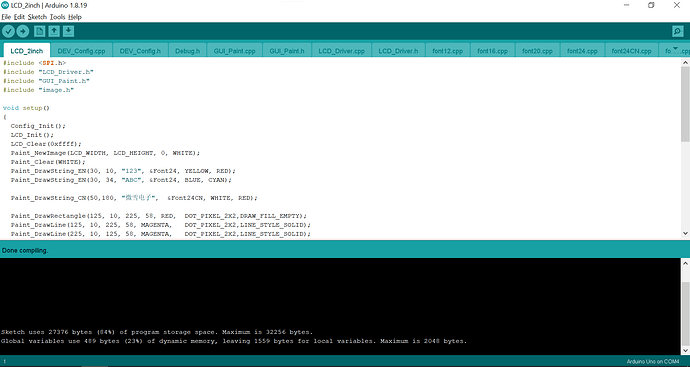The height and width of the screenshot is (367, 690).
Task: Switch to the font24CN.cpp tab
Action: pyautogui.click(x=631, y=51)
